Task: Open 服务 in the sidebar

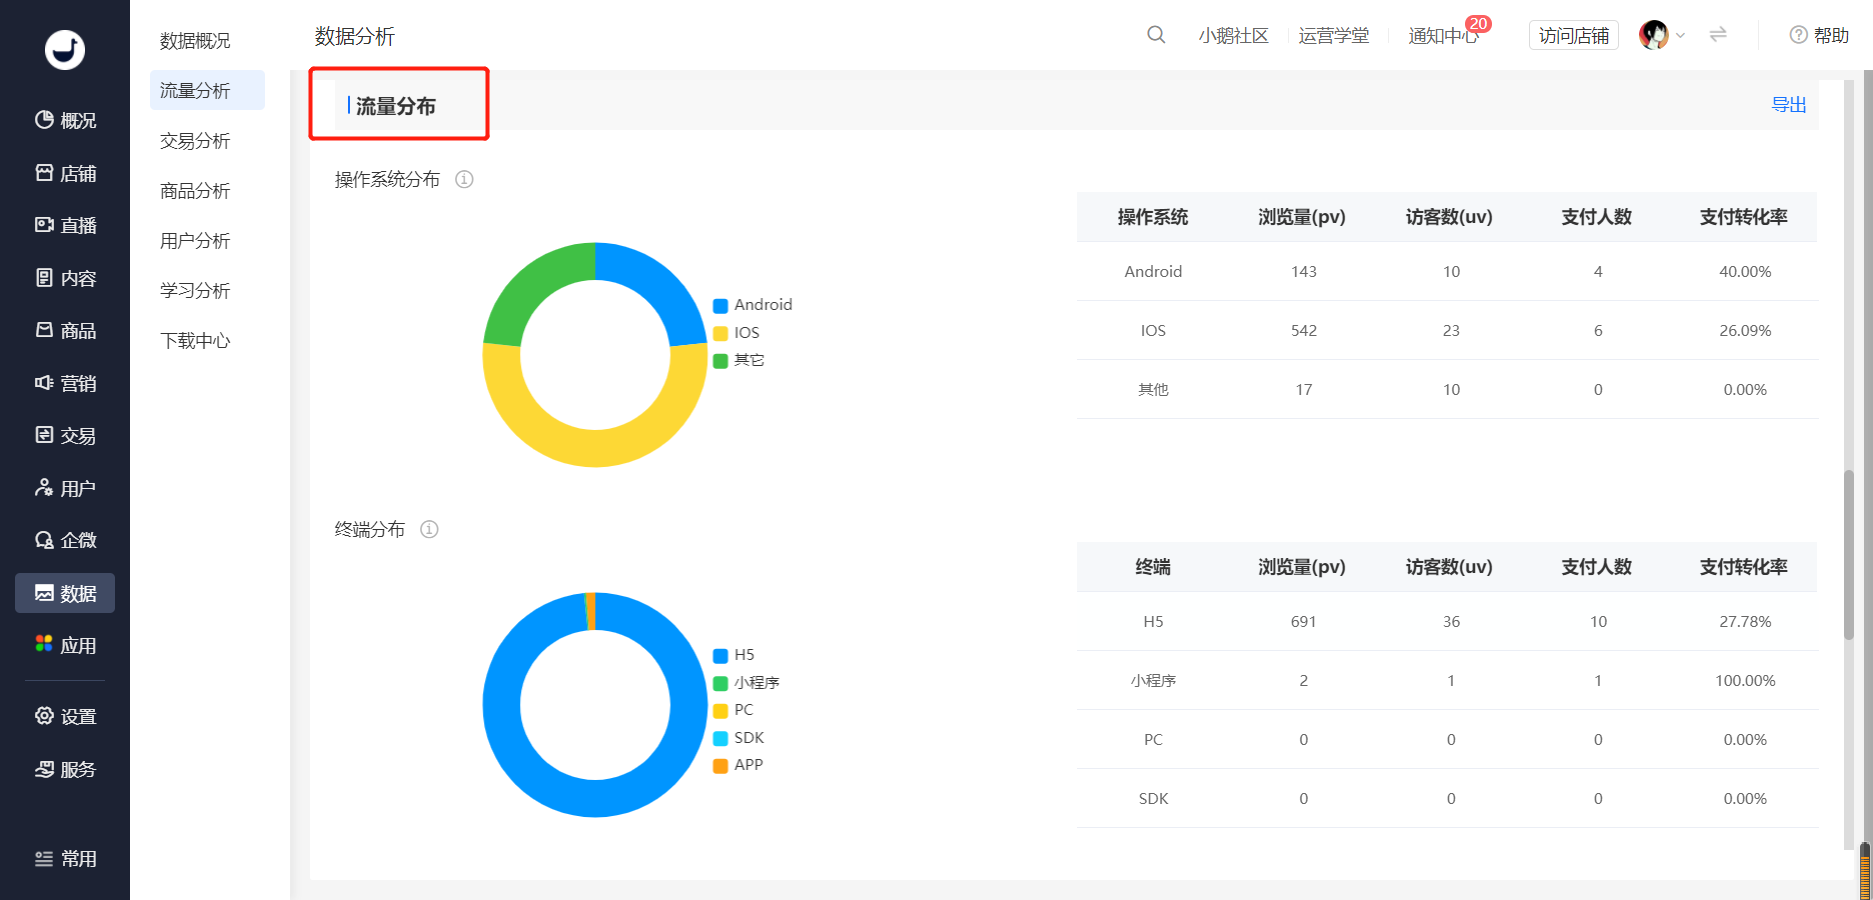Action: tap(65, 769)
